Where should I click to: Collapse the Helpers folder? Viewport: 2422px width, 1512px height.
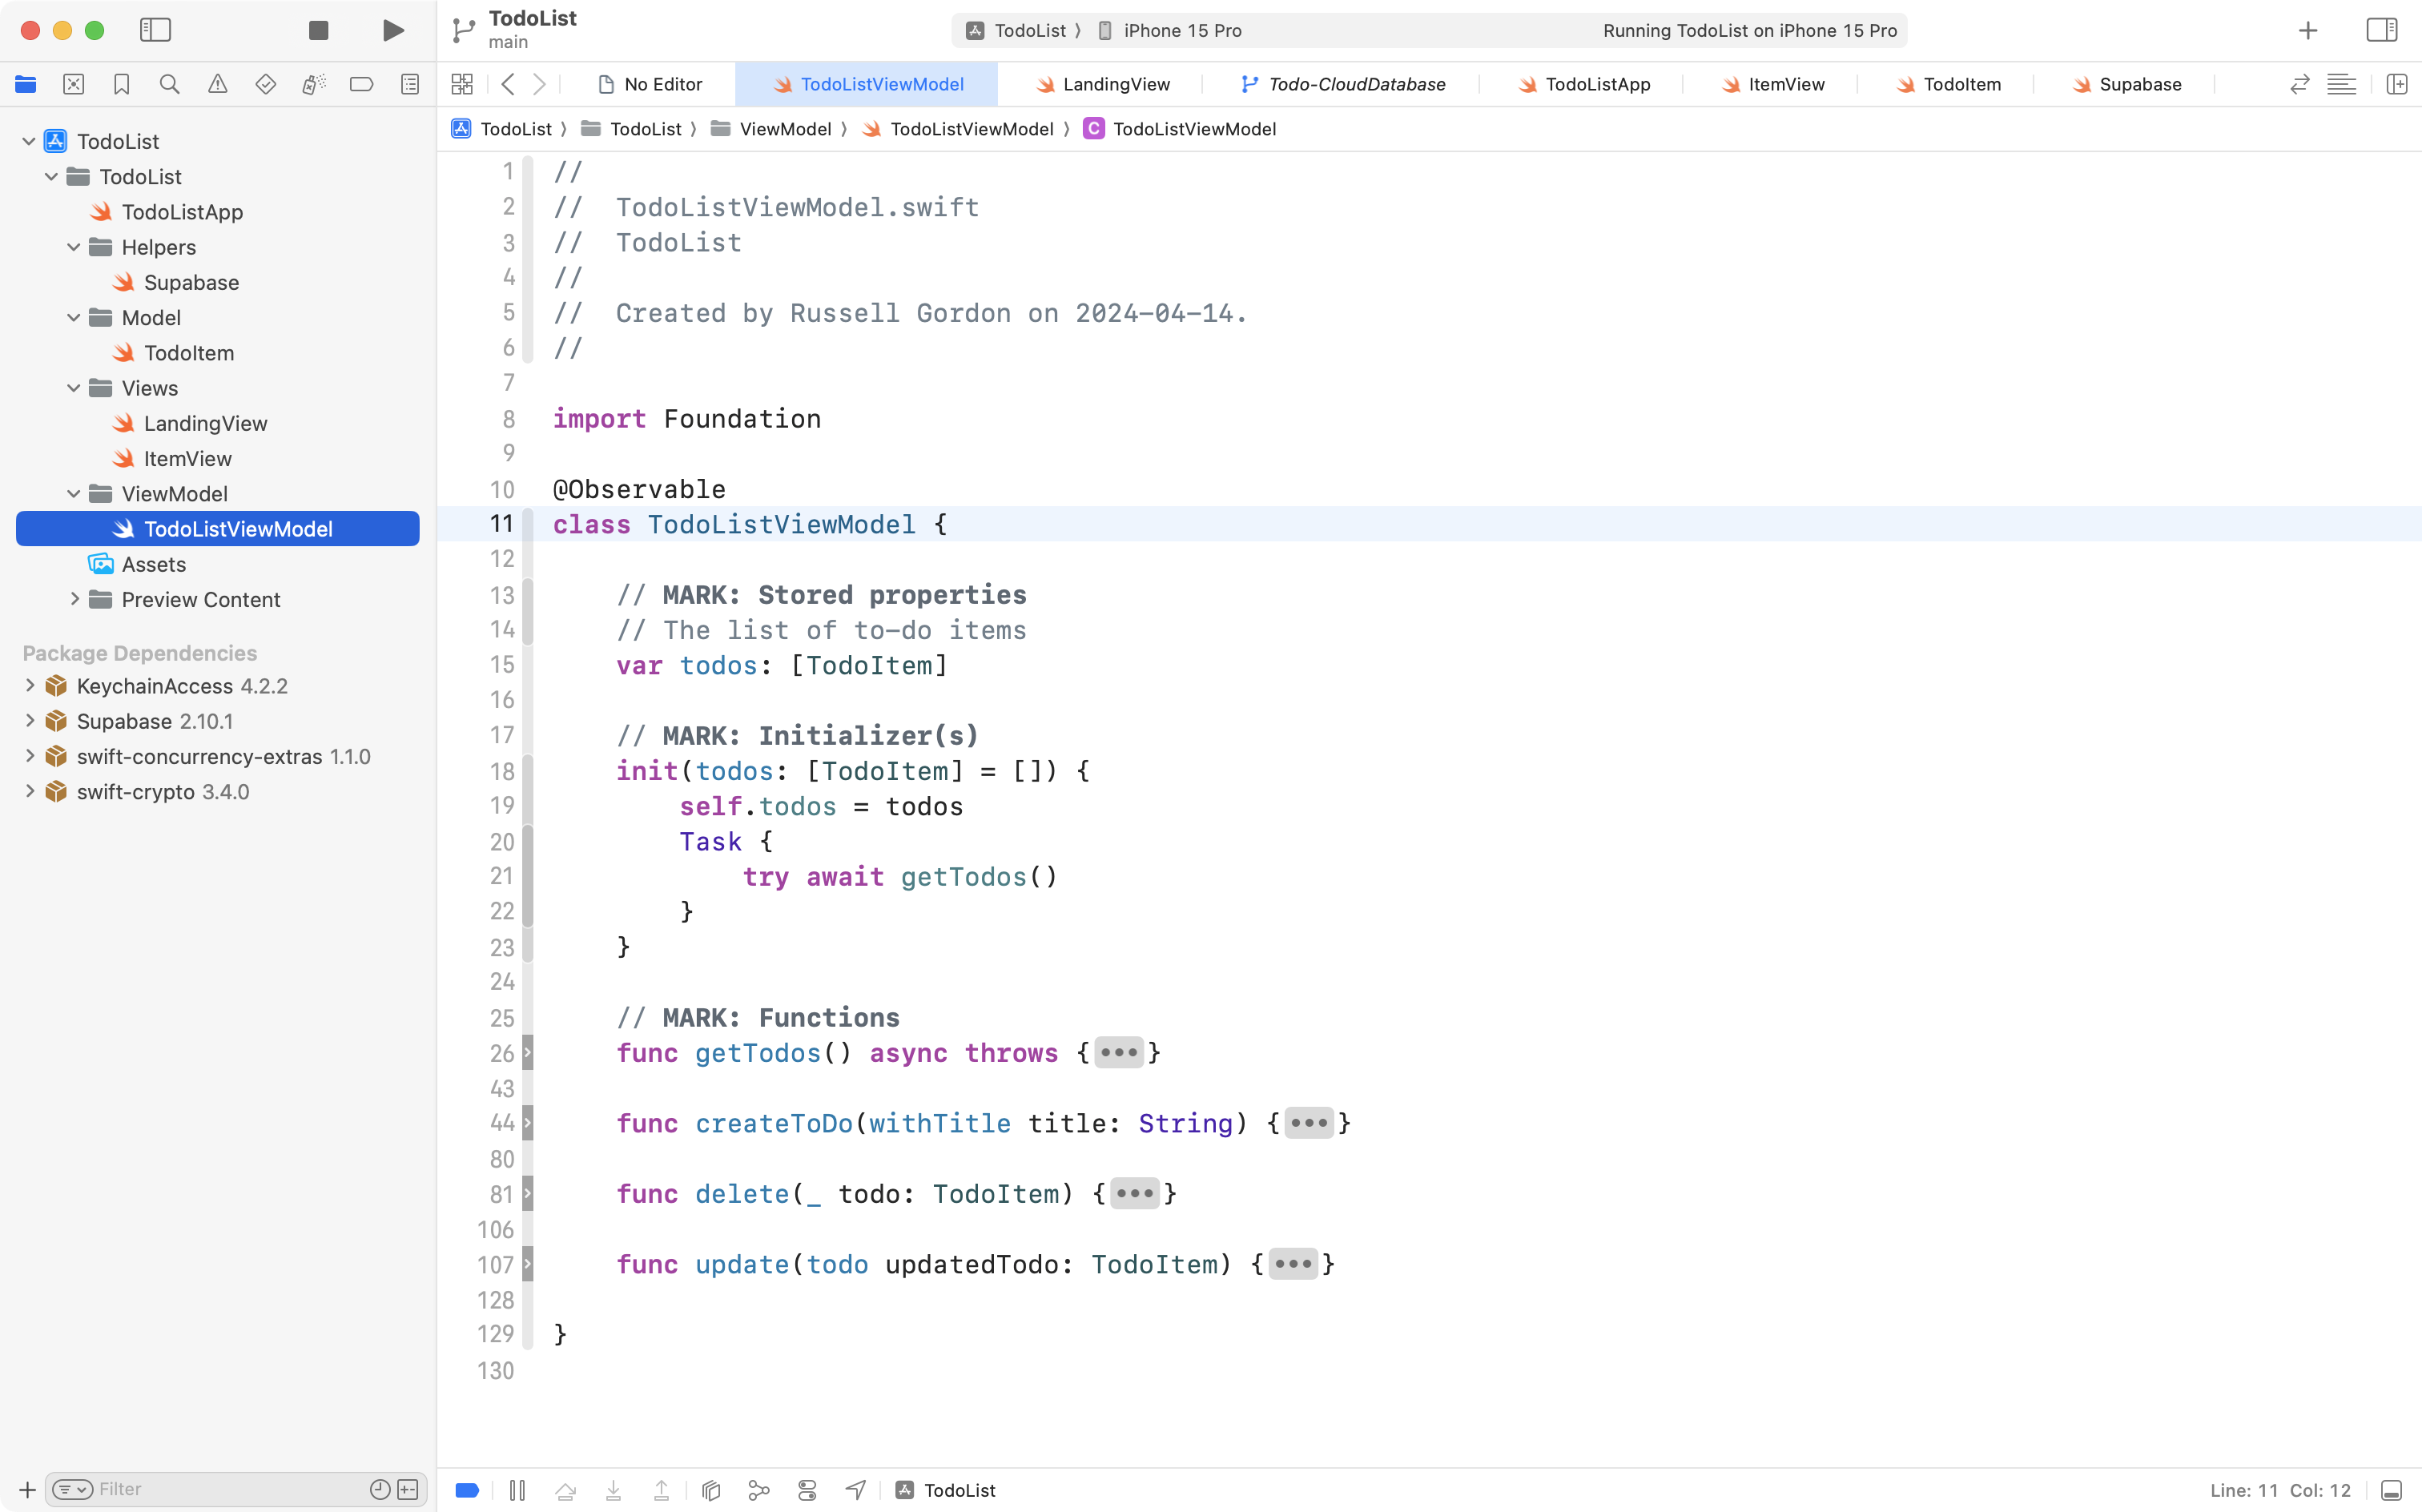[72, 247]
